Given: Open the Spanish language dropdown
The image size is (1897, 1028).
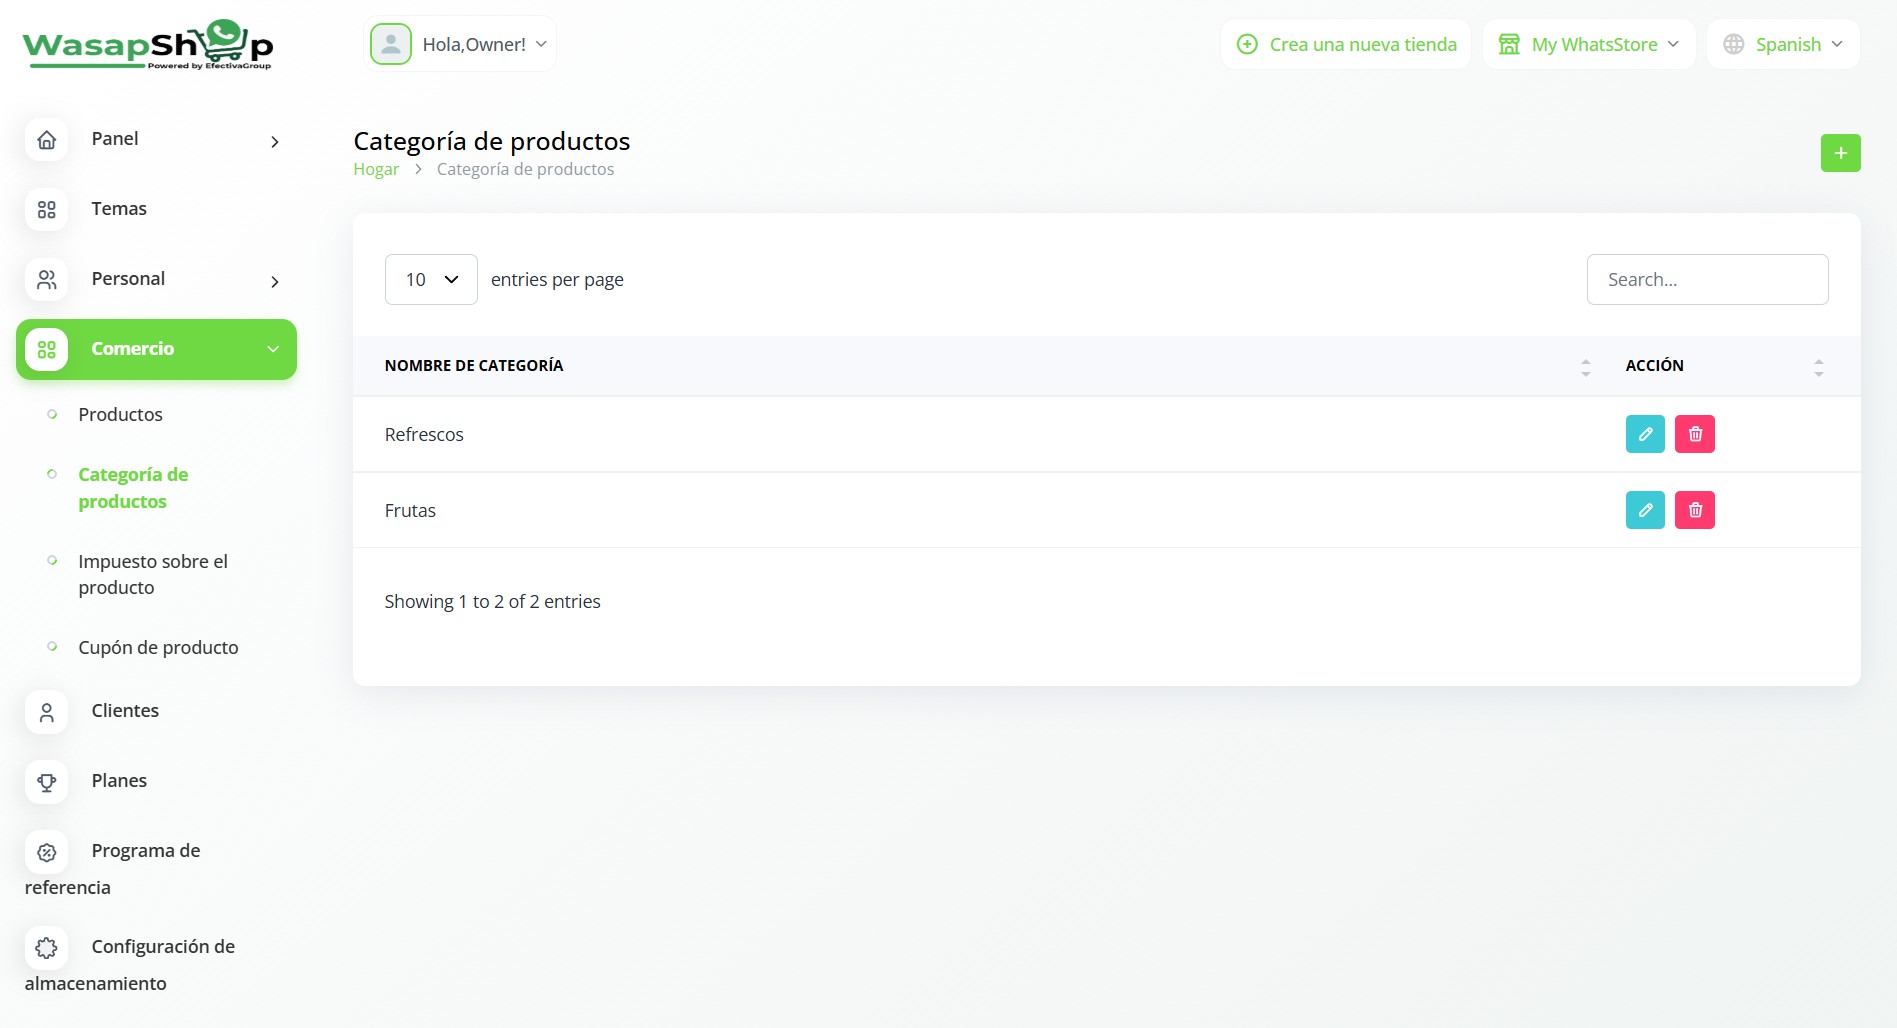Looking at the screenshot, I should tap(1783, 45).
